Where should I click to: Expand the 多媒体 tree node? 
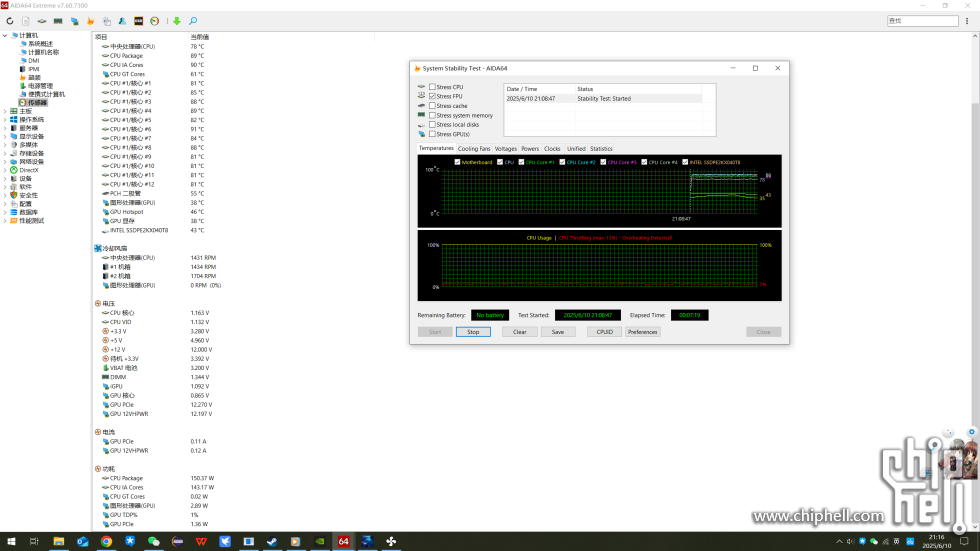pos(5,145)
